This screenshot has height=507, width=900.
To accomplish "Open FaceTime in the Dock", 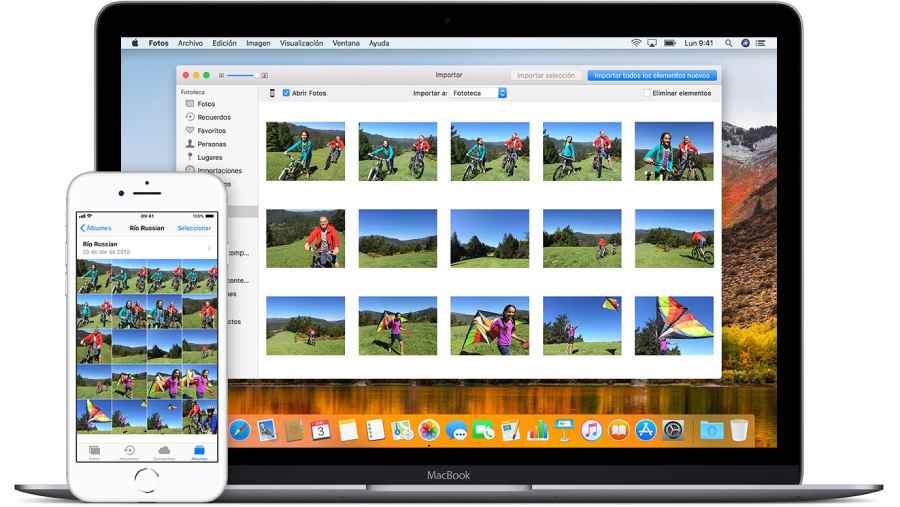I will coord(483,430).
